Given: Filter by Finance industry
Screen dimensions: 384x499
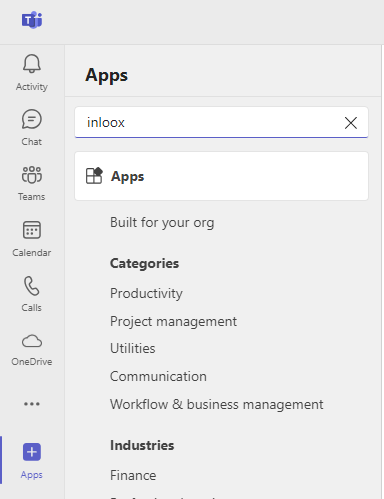Looking at the screenshot, I should tap(133, 475).
